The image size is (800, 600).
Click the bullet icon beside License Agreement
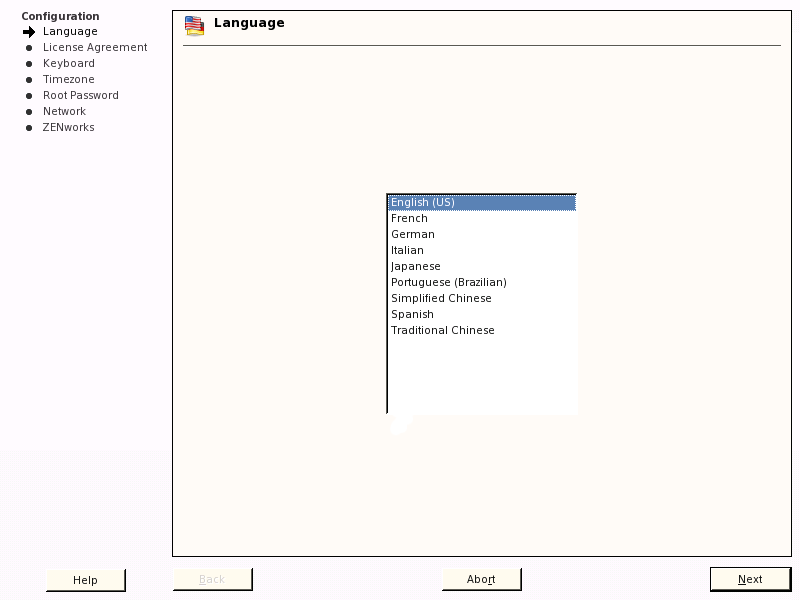pyautogui.click(x=28, y=47)
